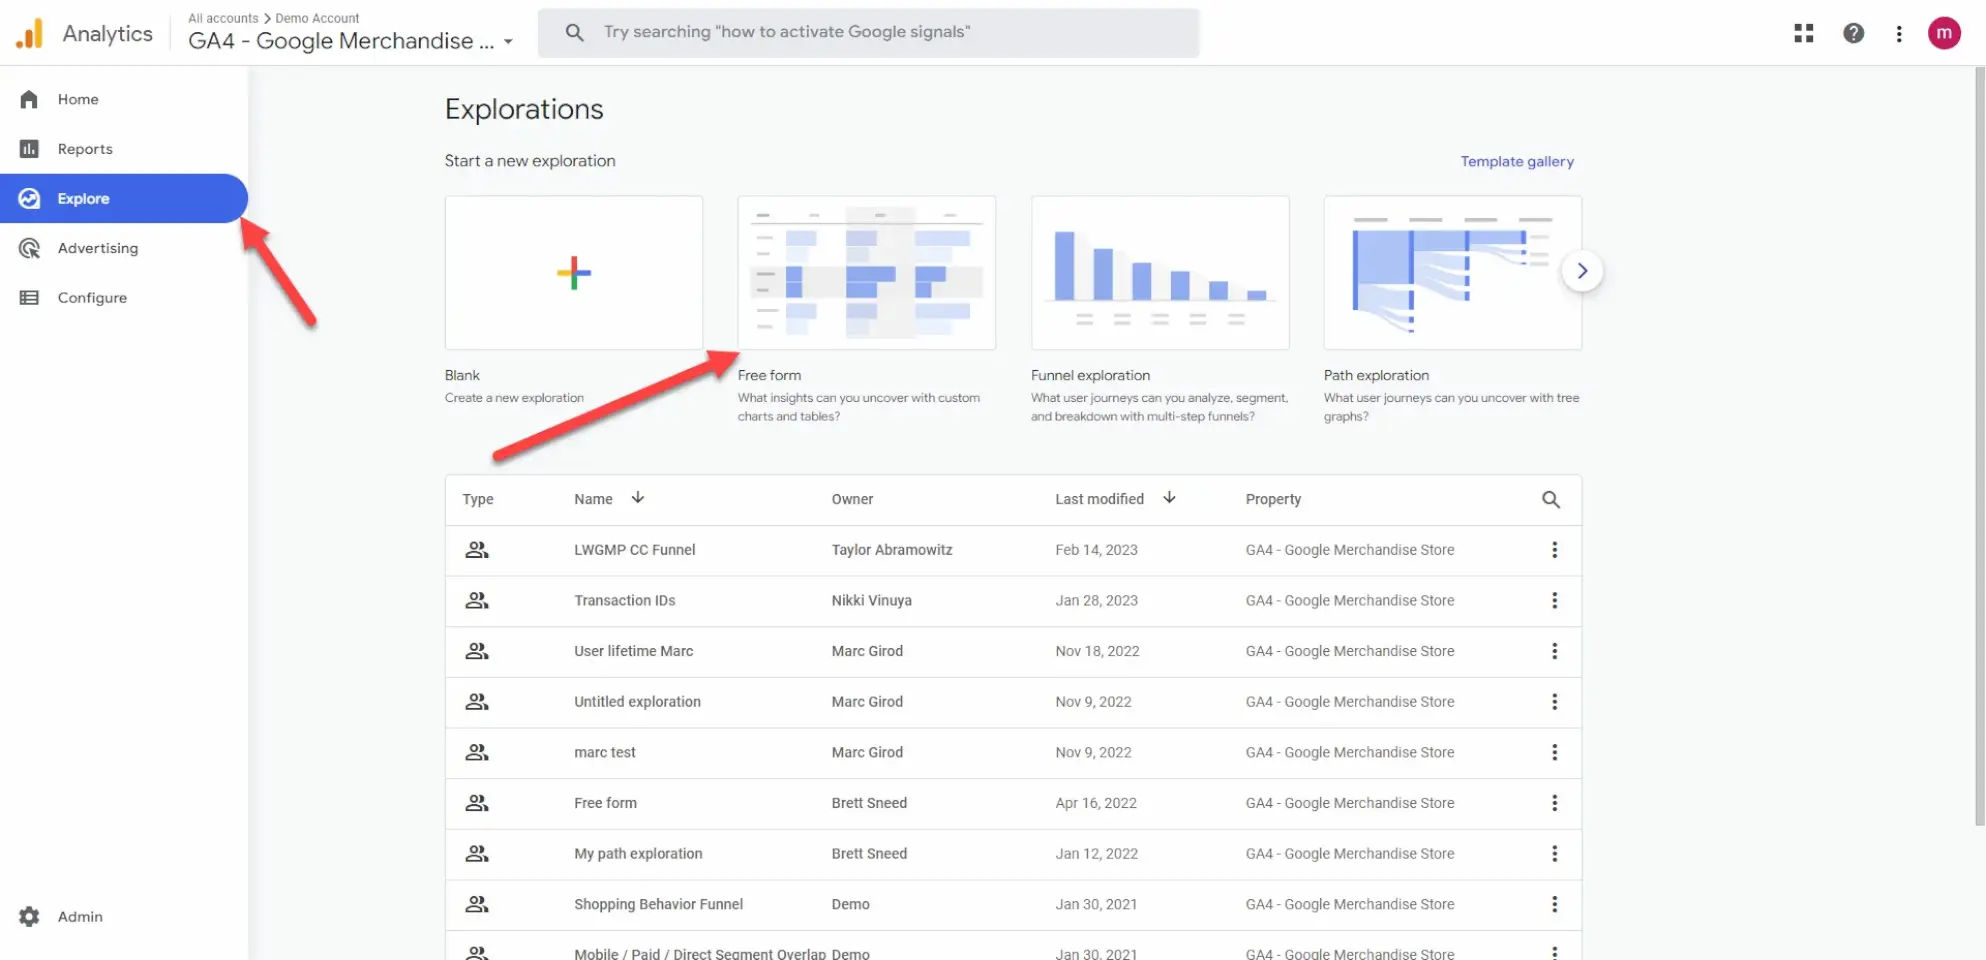The width and height of the screenshot is (1986, 960).
Task: Open the more options for LWGMP CC Funnel
Action: point(1554,550)
